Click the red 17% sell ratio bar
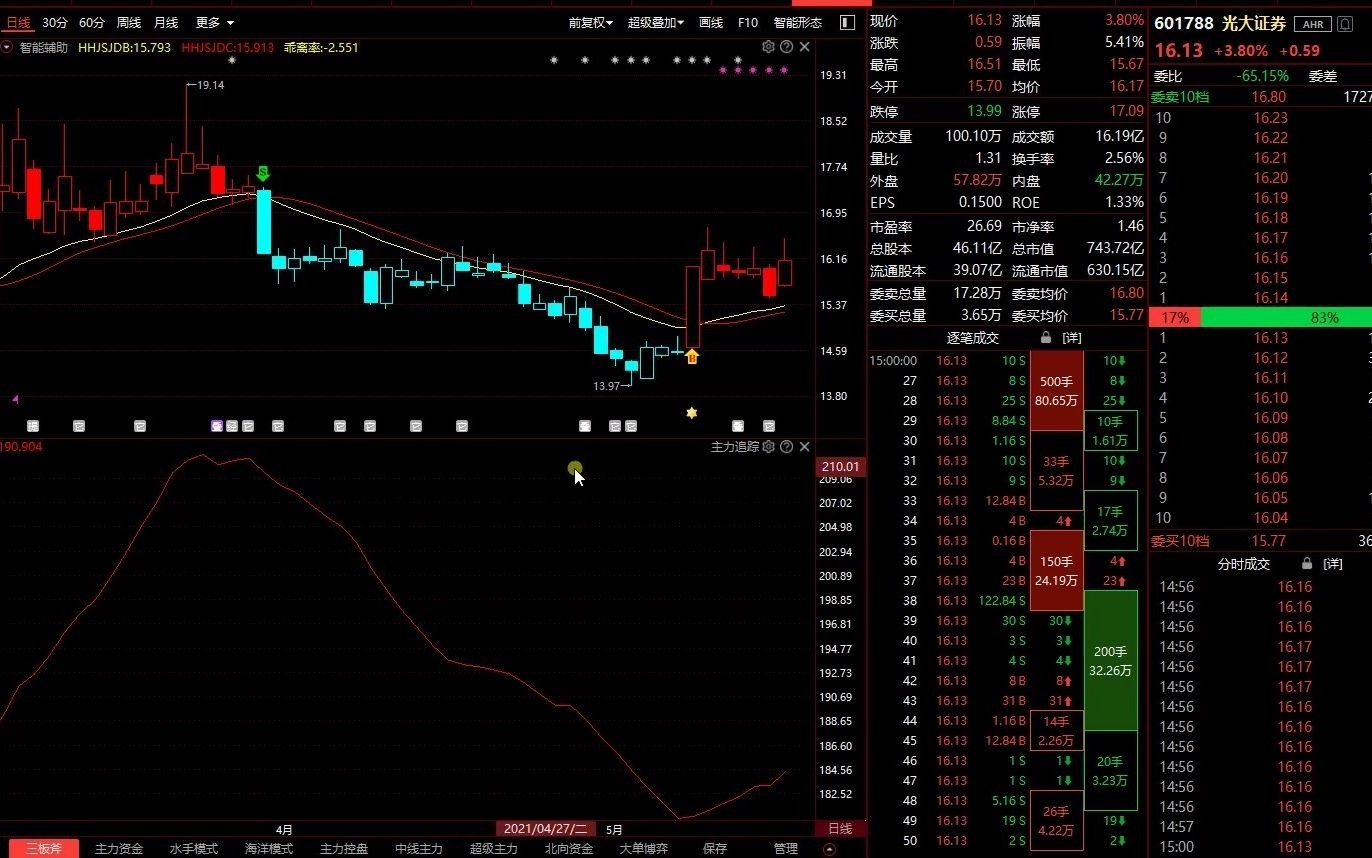This screenshot has height=858, width=1372. [x=1175, y=318]
